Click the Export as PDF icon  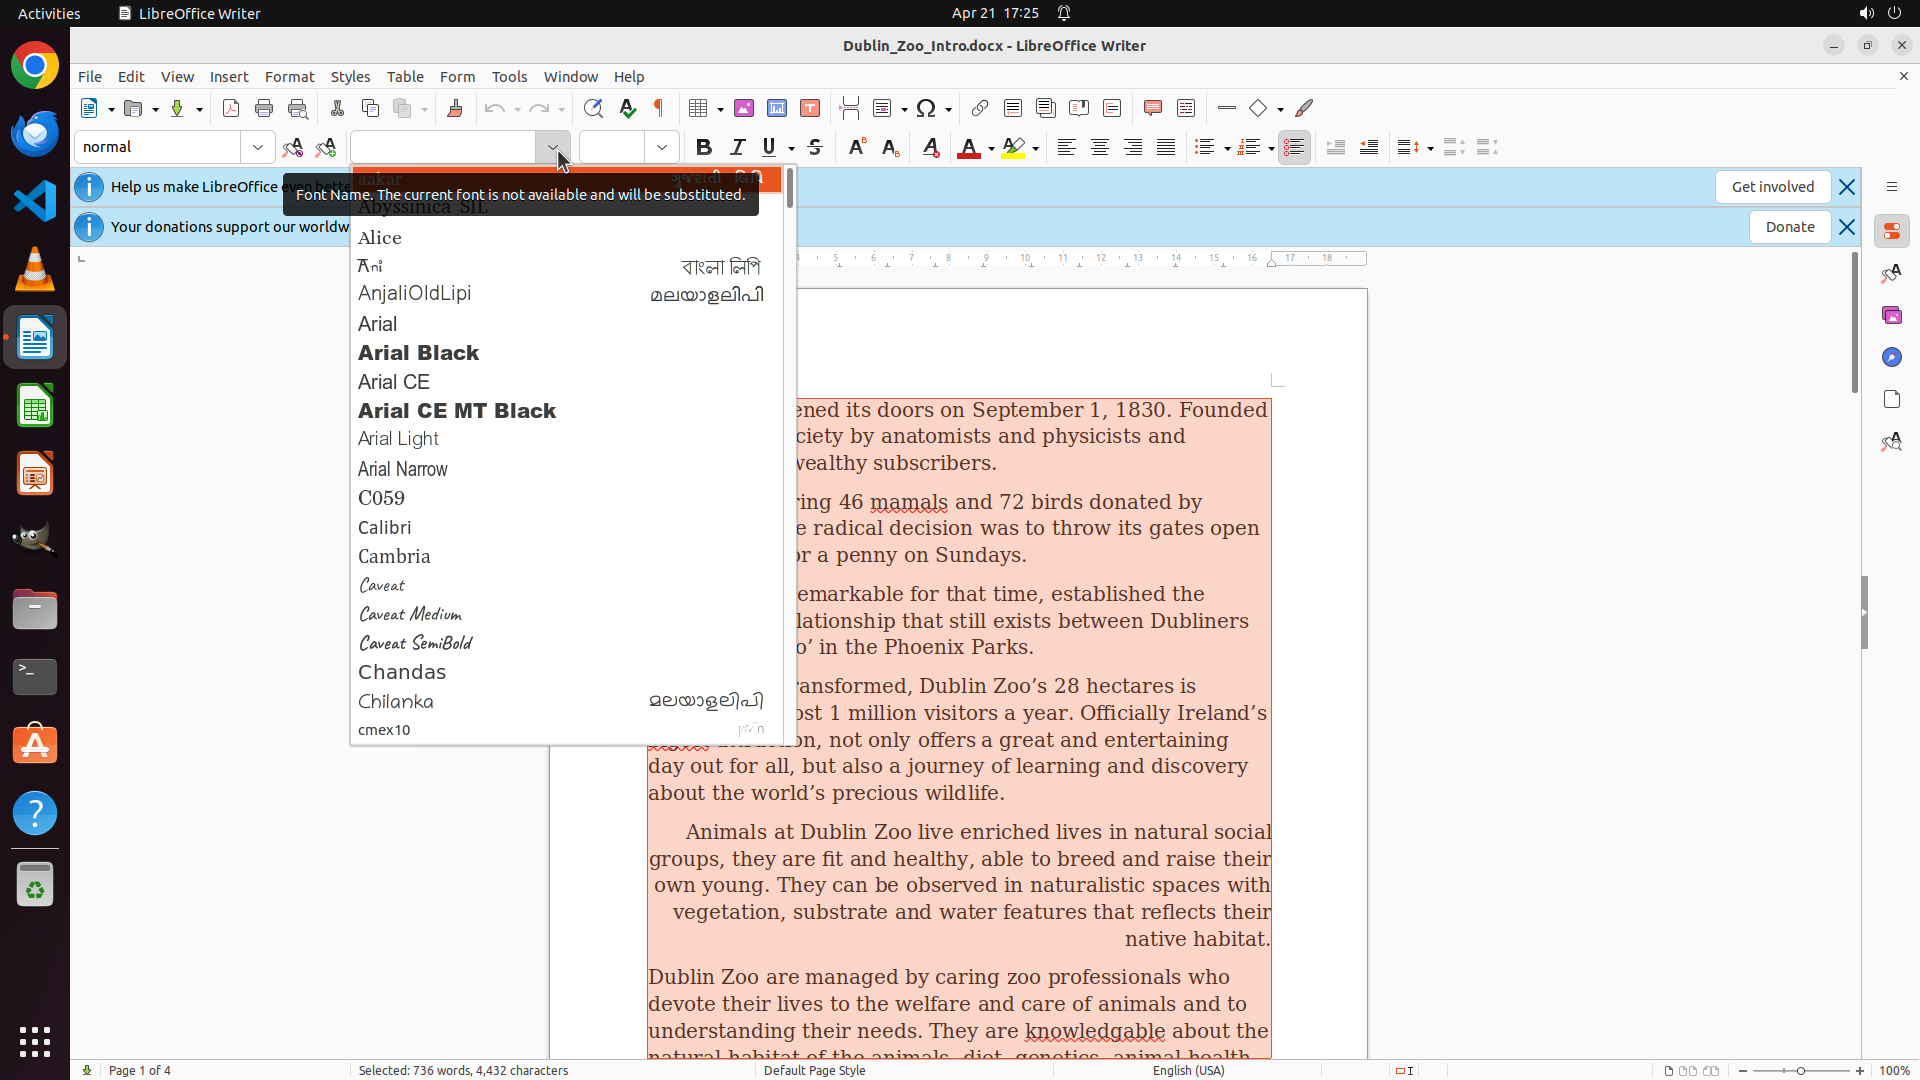pyautogui.click(x=231, y=108)
